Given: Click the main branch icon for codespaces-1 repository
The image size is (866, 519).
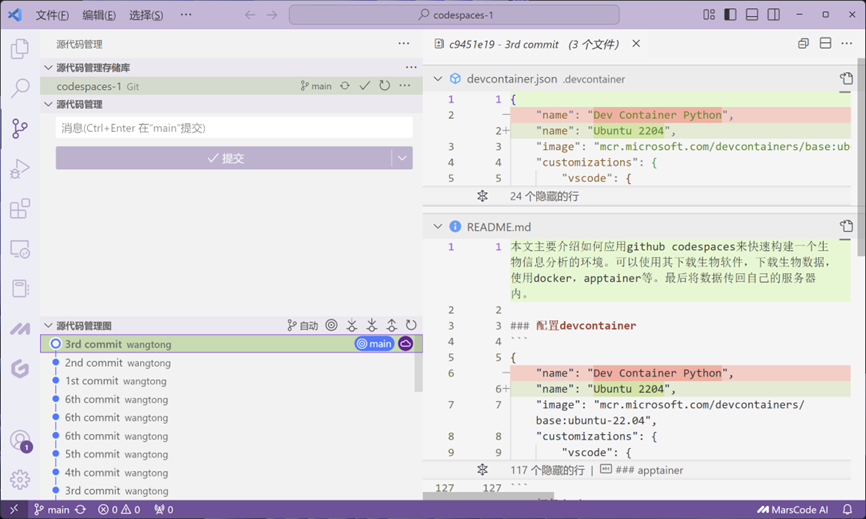Looking at the screenshot, I should (316, 86).
